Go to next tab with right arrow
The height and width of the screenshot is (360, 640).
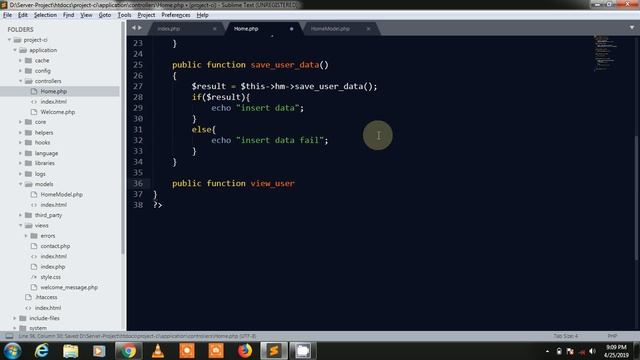click(x=140, y=28)
